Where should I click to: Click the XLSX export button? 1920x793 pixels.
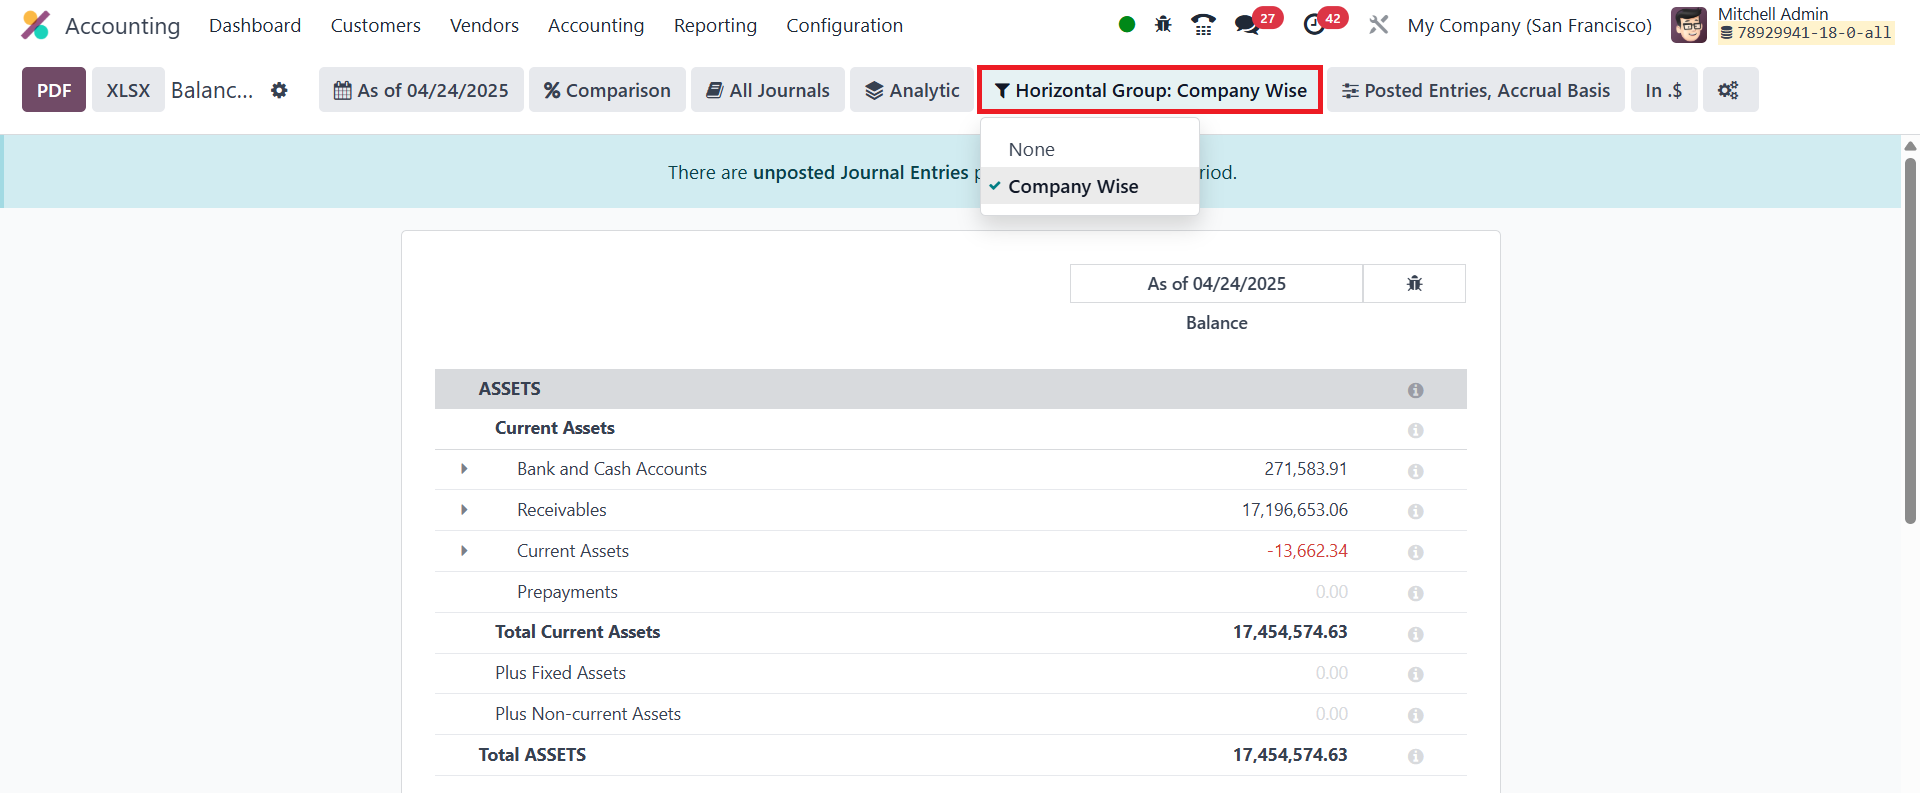coord(128,90)
